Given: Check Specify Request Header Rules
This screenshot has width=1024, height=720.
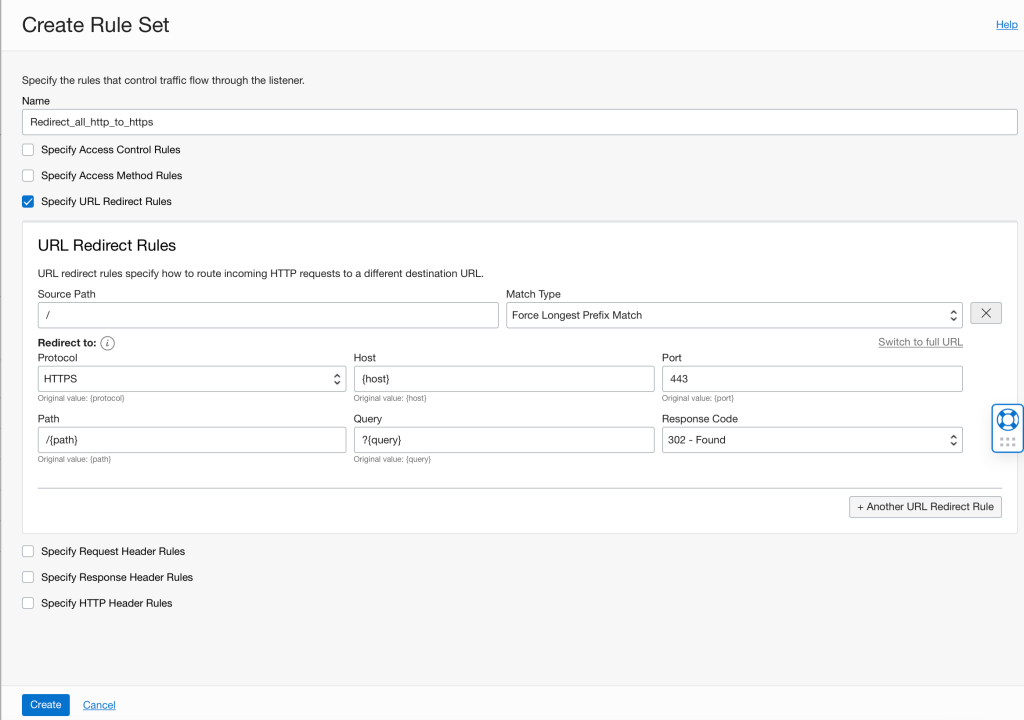Looking at the screenshot, I should (28, 552).
